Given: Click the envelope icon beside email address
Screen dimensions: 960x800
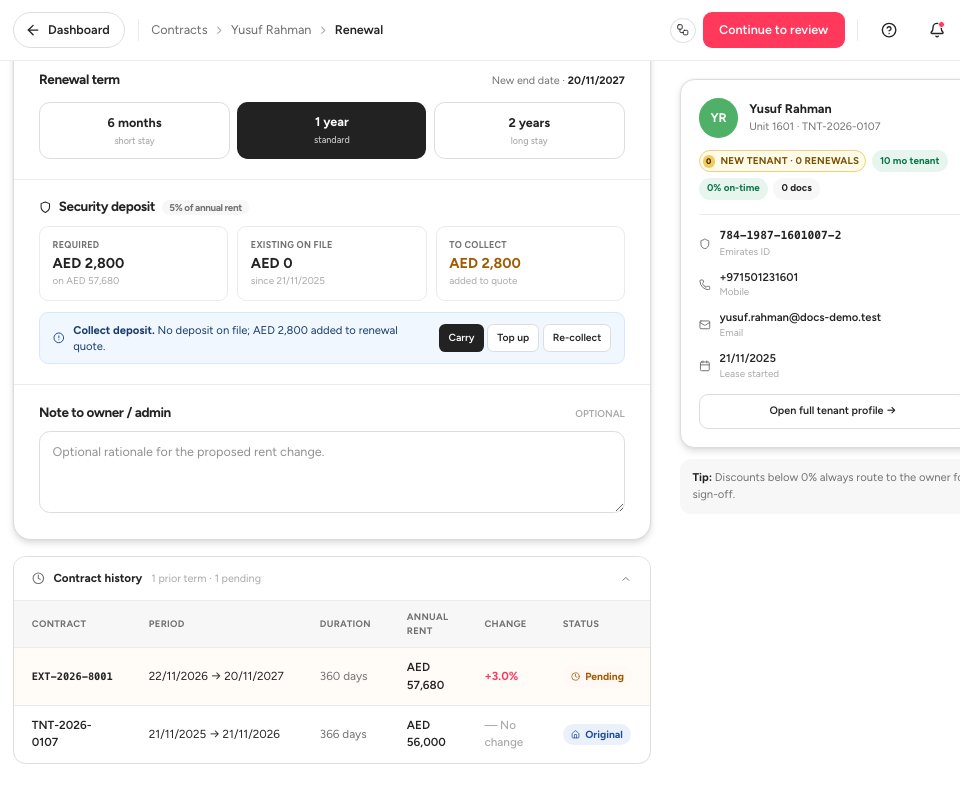Looking at the screenshot, I should click(x=705, y=325).
